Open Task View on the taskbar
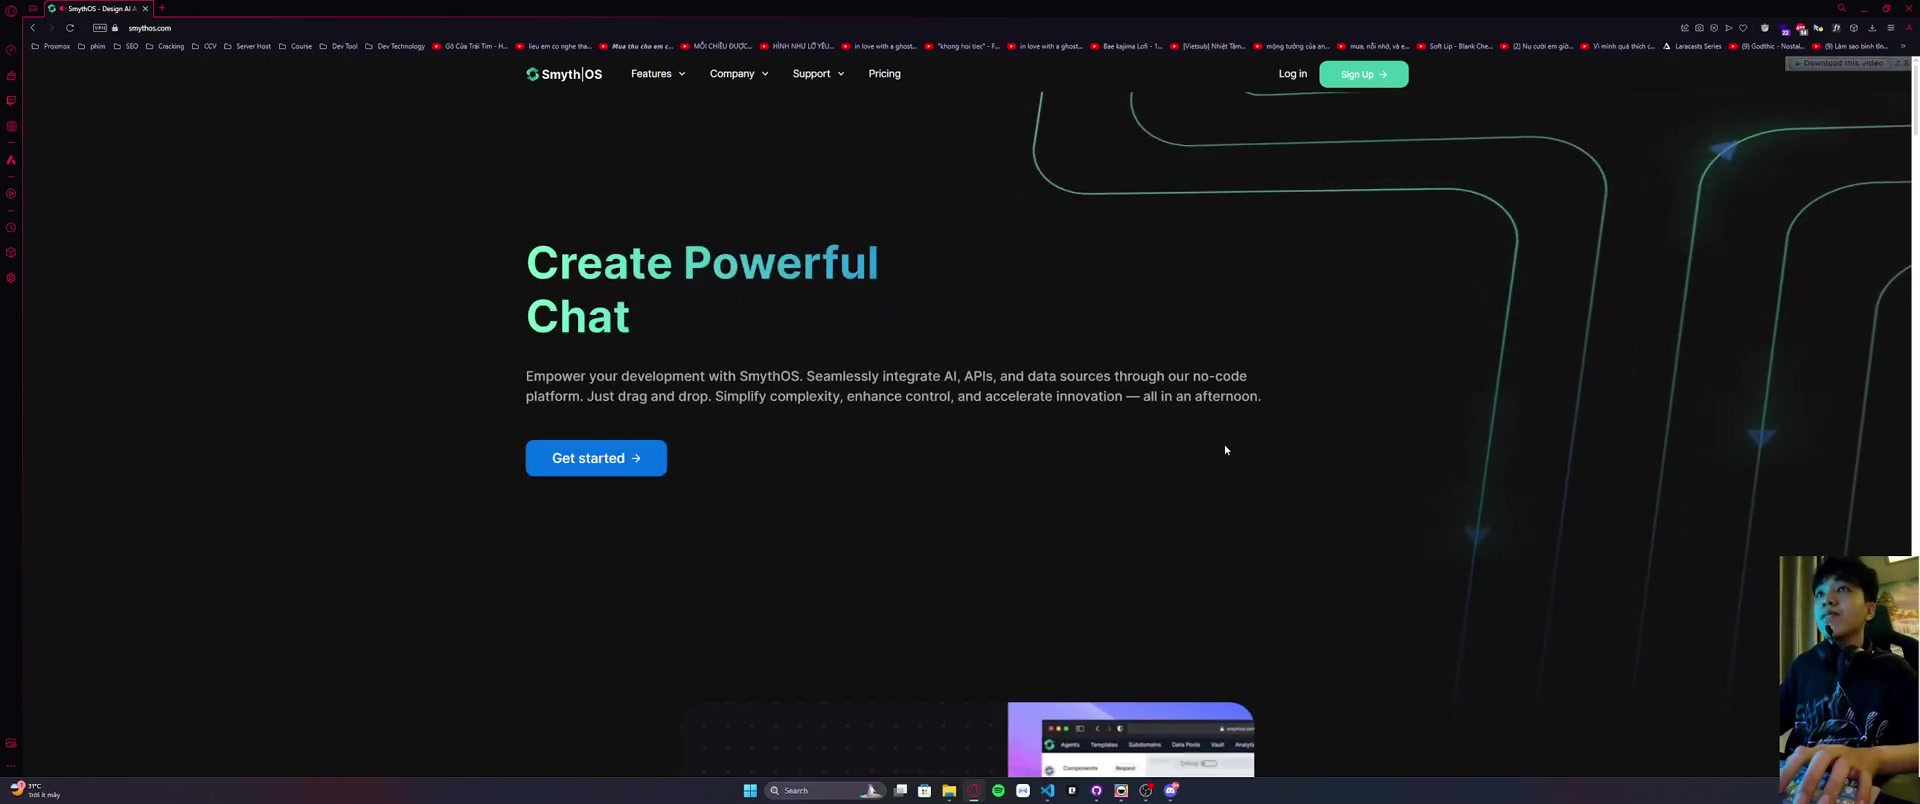The width and height of the screenshot is (1920, 804). coord(900,790)
